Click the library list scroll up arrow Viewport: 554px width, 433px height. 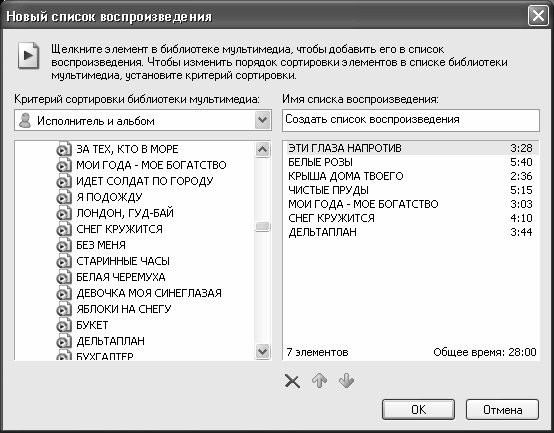pyautogui.click(x=263, y=149)
